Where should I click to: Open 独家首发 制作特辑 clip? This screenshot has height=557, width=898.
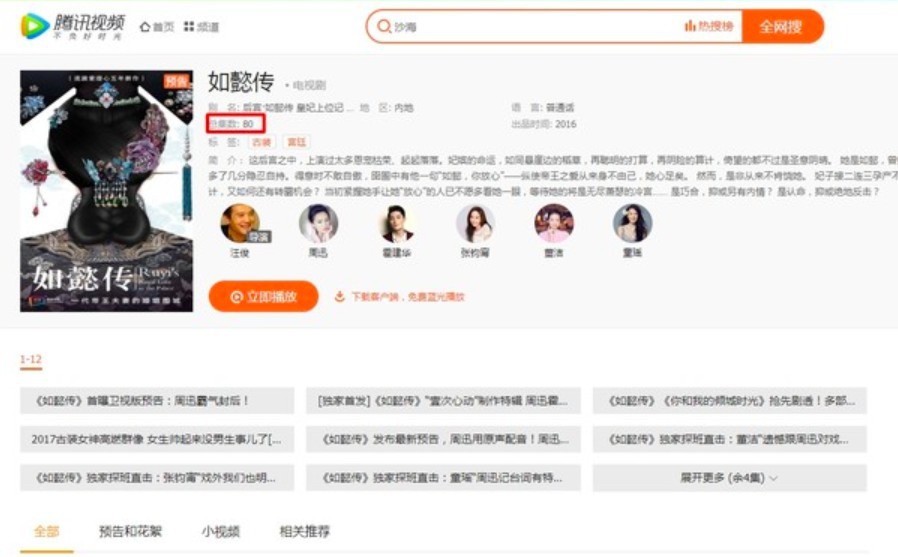443,401
